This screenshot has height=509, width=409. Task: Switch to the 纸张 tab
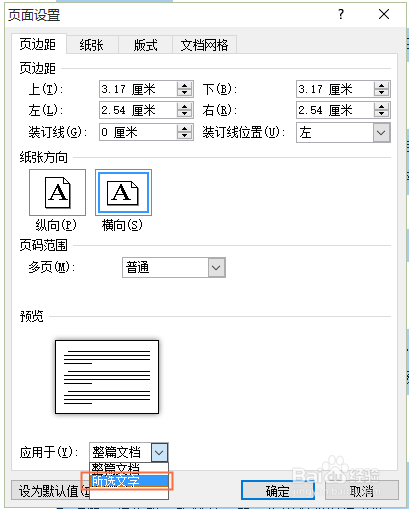point(92,45)
